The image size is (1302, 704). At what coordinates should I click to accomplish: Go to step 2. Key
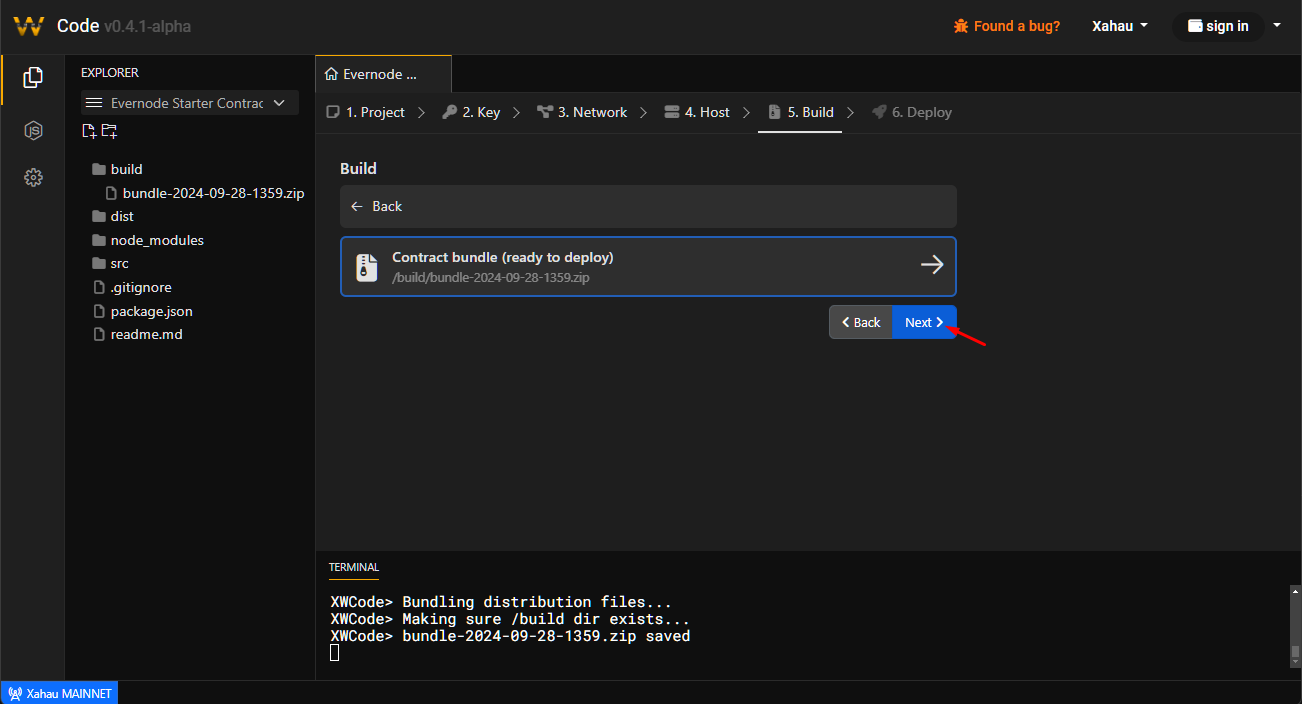pos(471,112)
